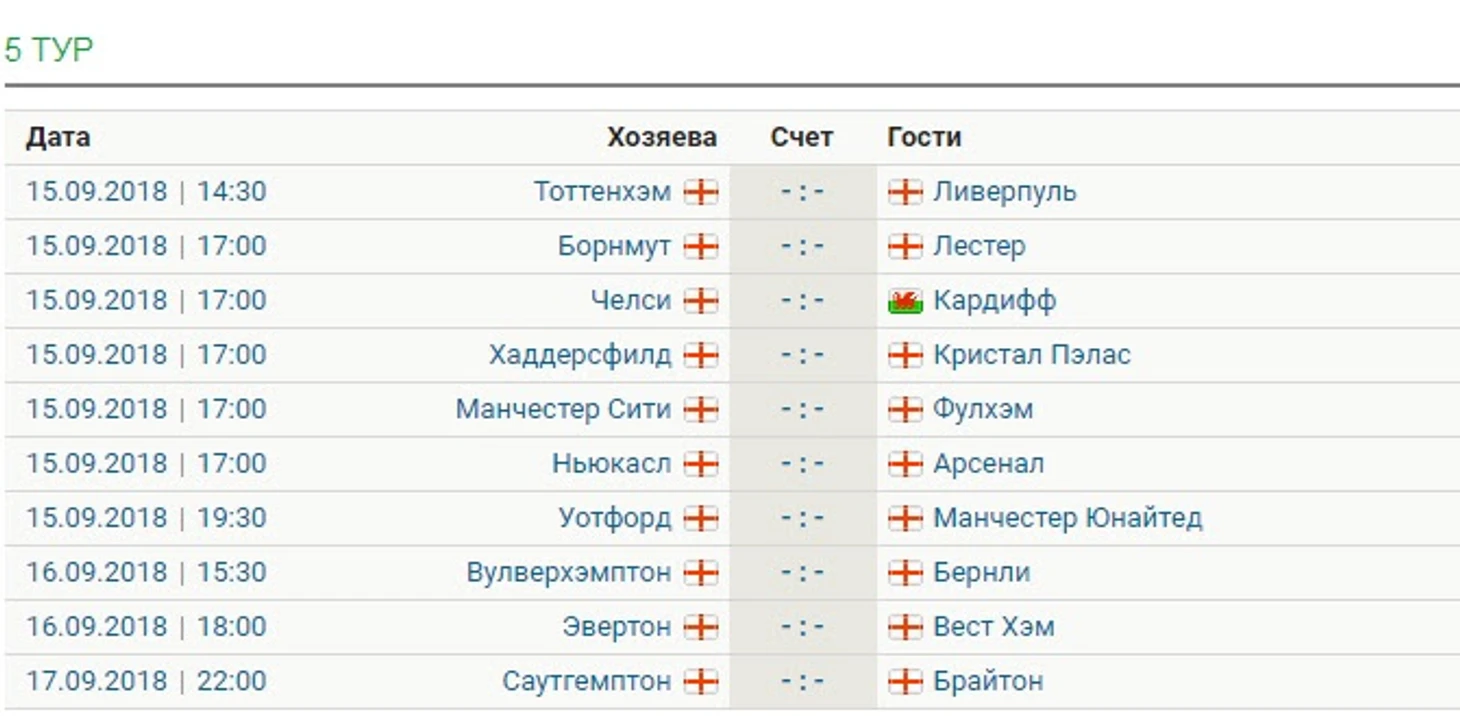Click England flag beside Ливерпуль
The height and width of the screenshot is (716, 1460).
[905, 192]
